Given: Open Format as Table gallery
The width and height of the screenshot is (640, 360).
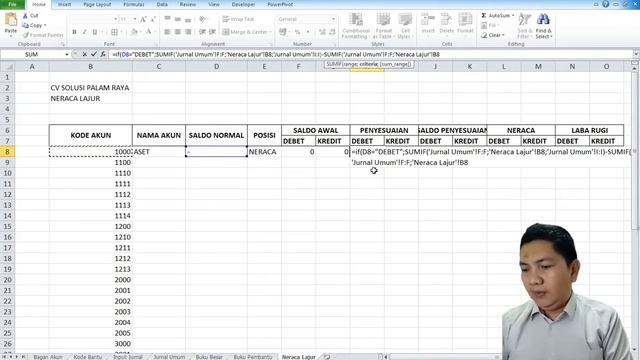Looking at the screenshot, I should click(384, 26).
